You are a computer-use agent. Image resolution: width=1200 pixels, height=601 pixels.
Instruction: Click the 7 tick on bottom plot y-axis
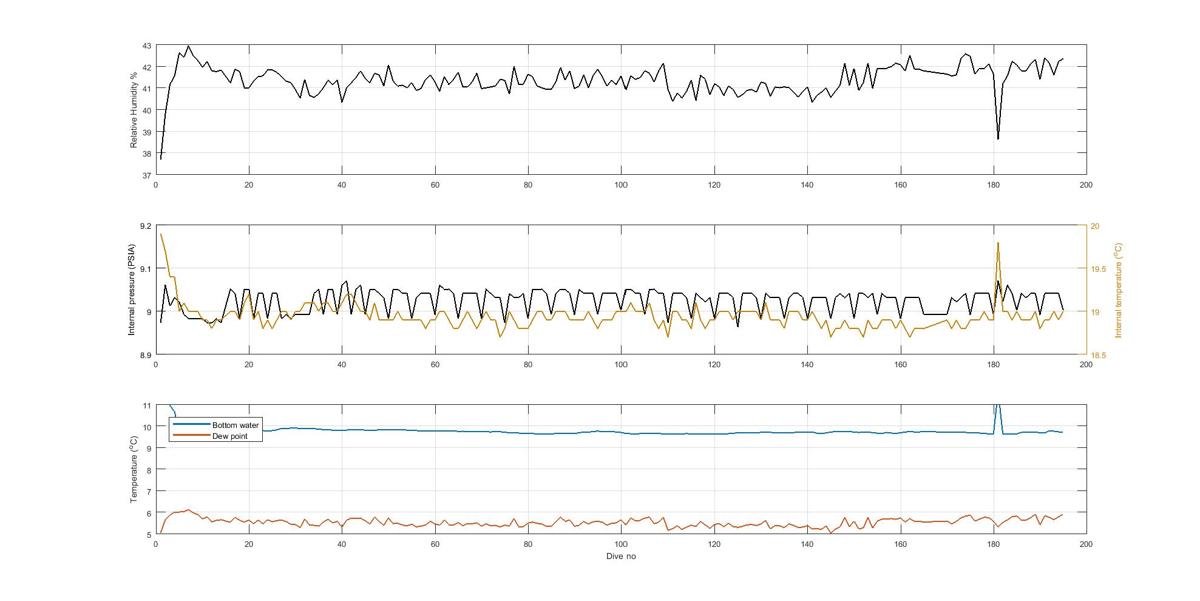tap(148, 491)
